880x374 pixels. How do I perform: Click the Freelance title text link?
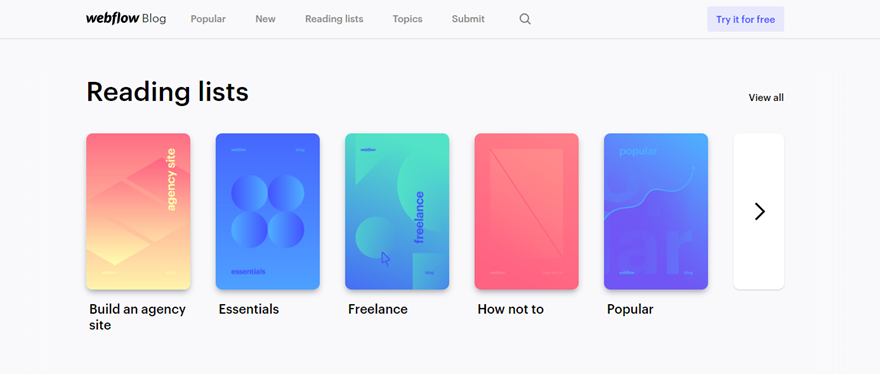378,309
